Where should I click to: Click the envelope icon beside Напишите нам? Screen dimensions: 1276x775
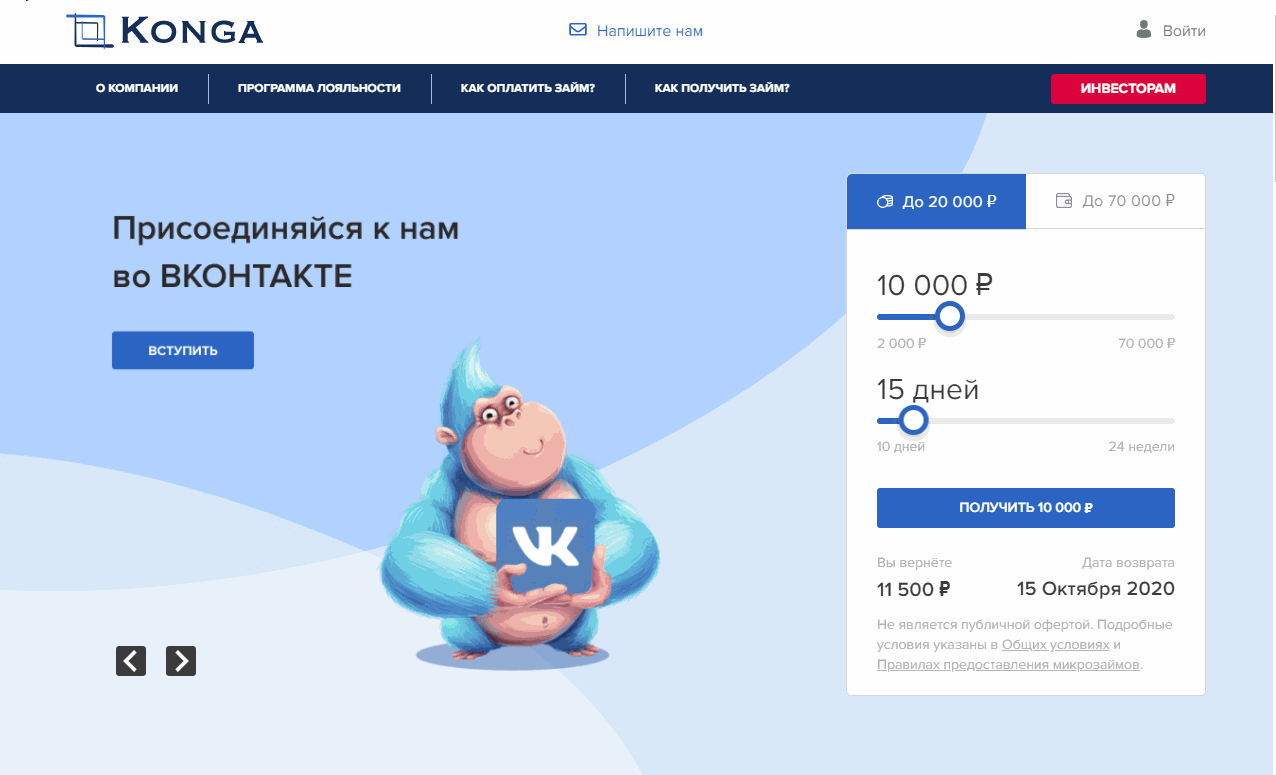(577, 30)
